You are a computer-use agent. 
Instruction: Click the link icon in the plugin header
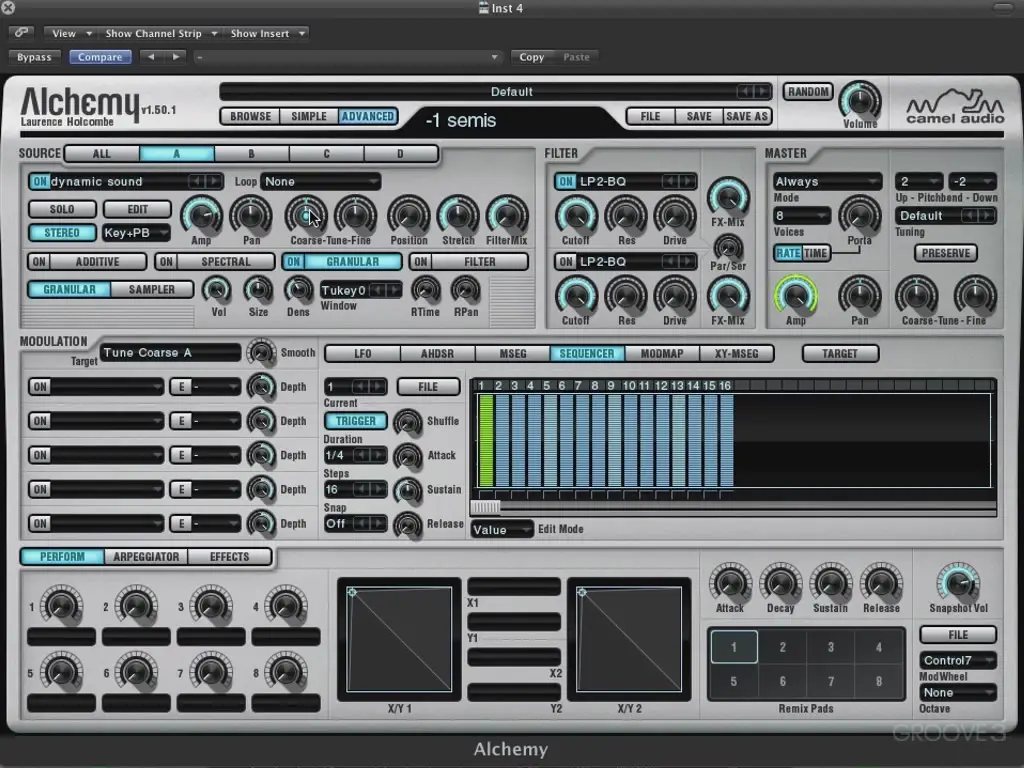pos(22,33)
